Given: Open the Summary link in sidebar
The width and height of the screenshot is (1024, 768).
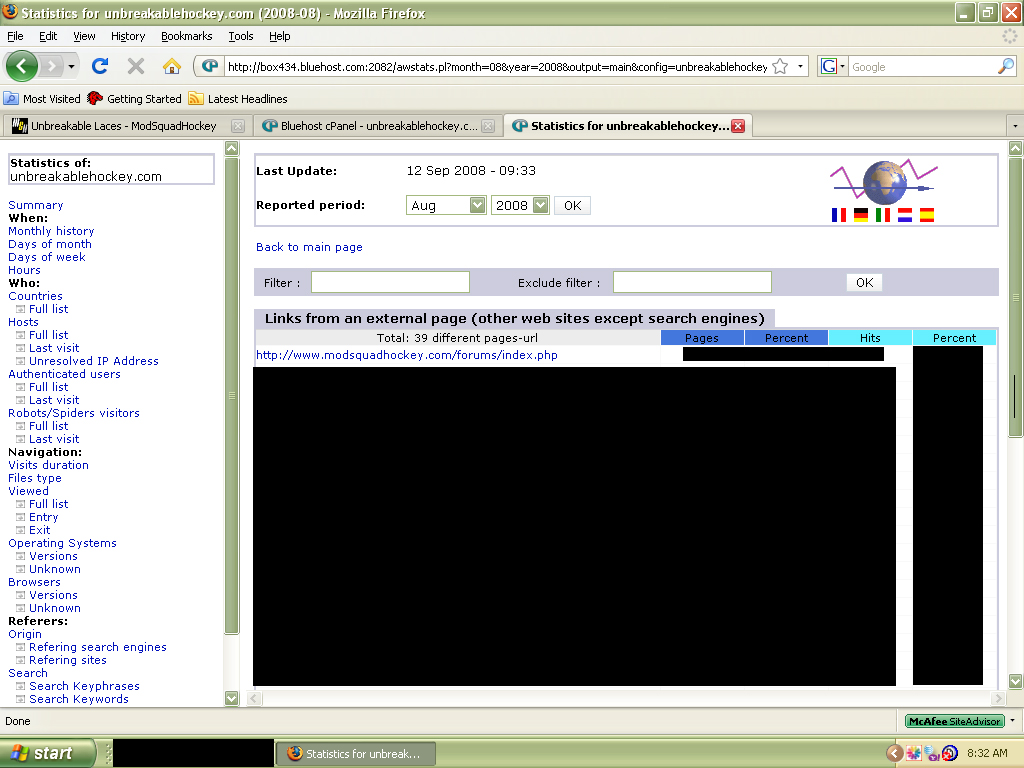Looking at the screenshot, I should click(36, 205).
